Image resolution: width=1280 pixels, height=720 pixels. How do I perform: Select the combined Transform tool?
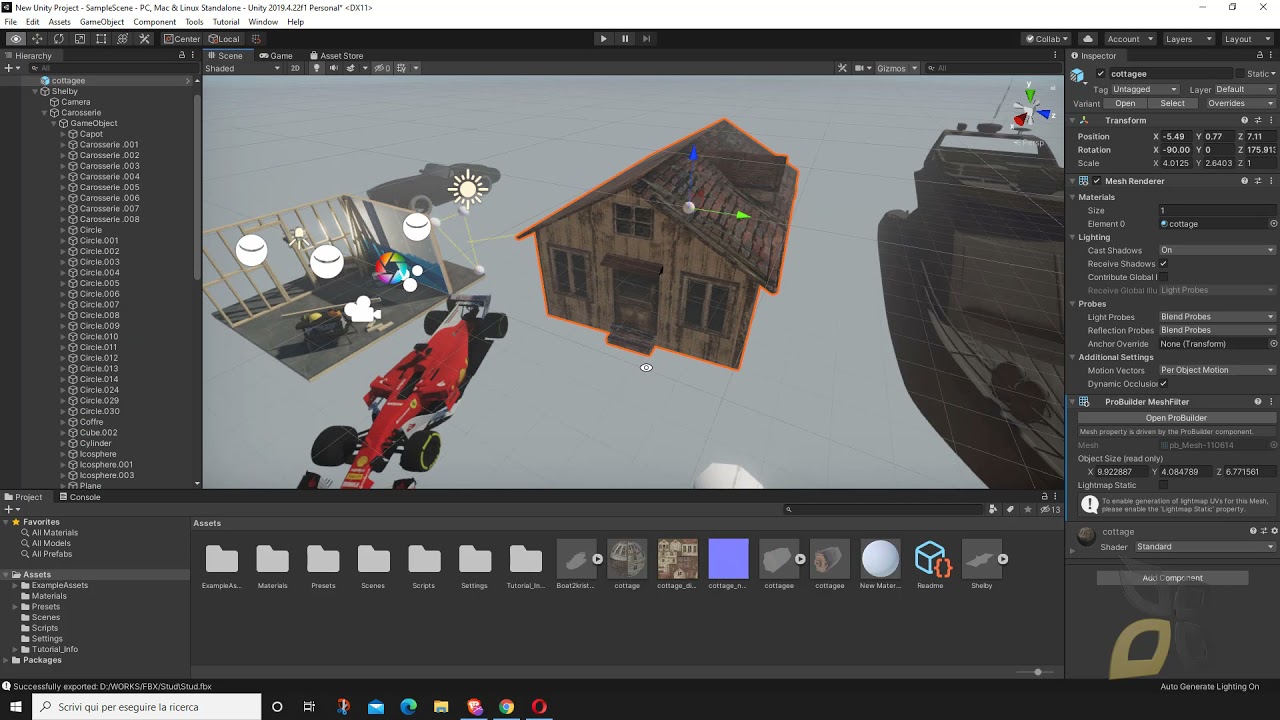tap(122, 39)
